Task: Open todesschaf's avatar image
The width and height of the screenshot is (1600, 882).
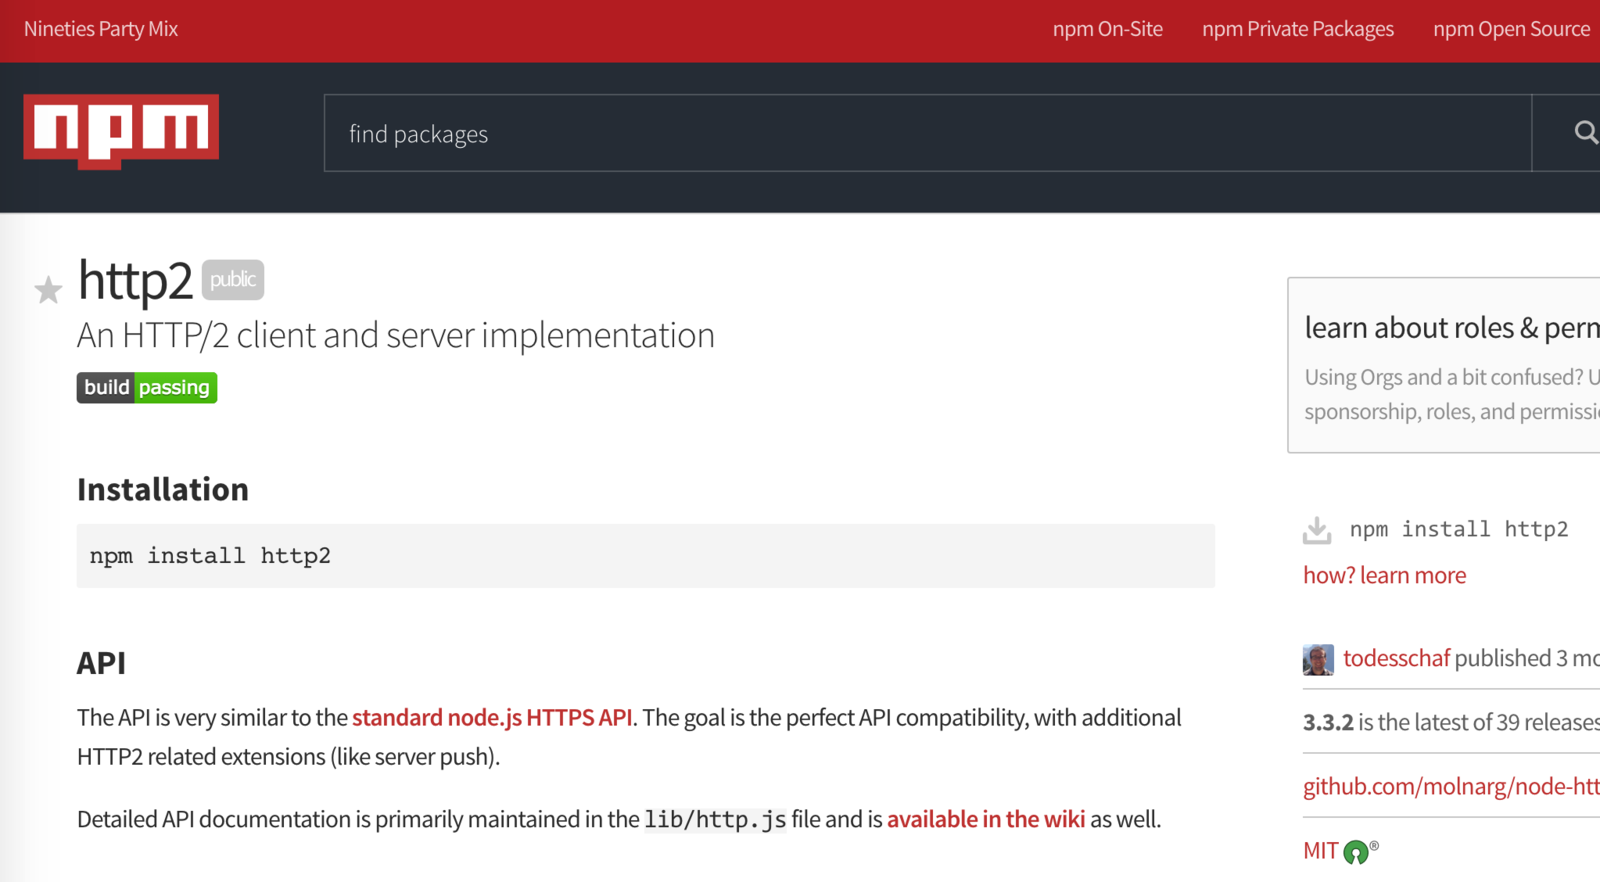Action: (x=1318, y=660)
